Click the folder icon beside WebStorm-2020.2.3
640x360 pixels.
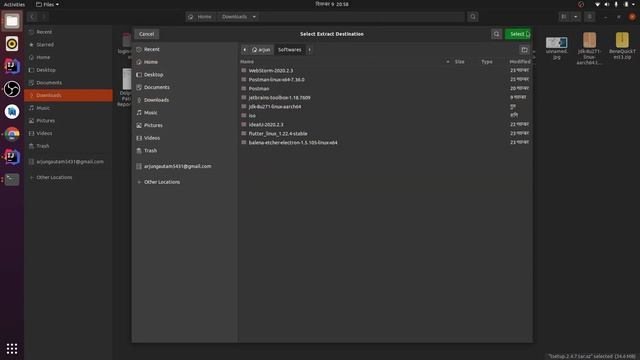pyautogui.click(x=244, y=70)
